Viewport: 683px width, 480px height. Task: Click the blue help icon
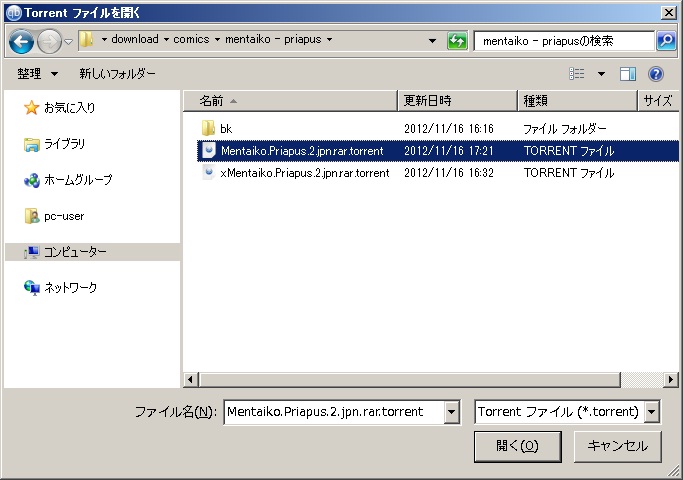click(656, 74)
